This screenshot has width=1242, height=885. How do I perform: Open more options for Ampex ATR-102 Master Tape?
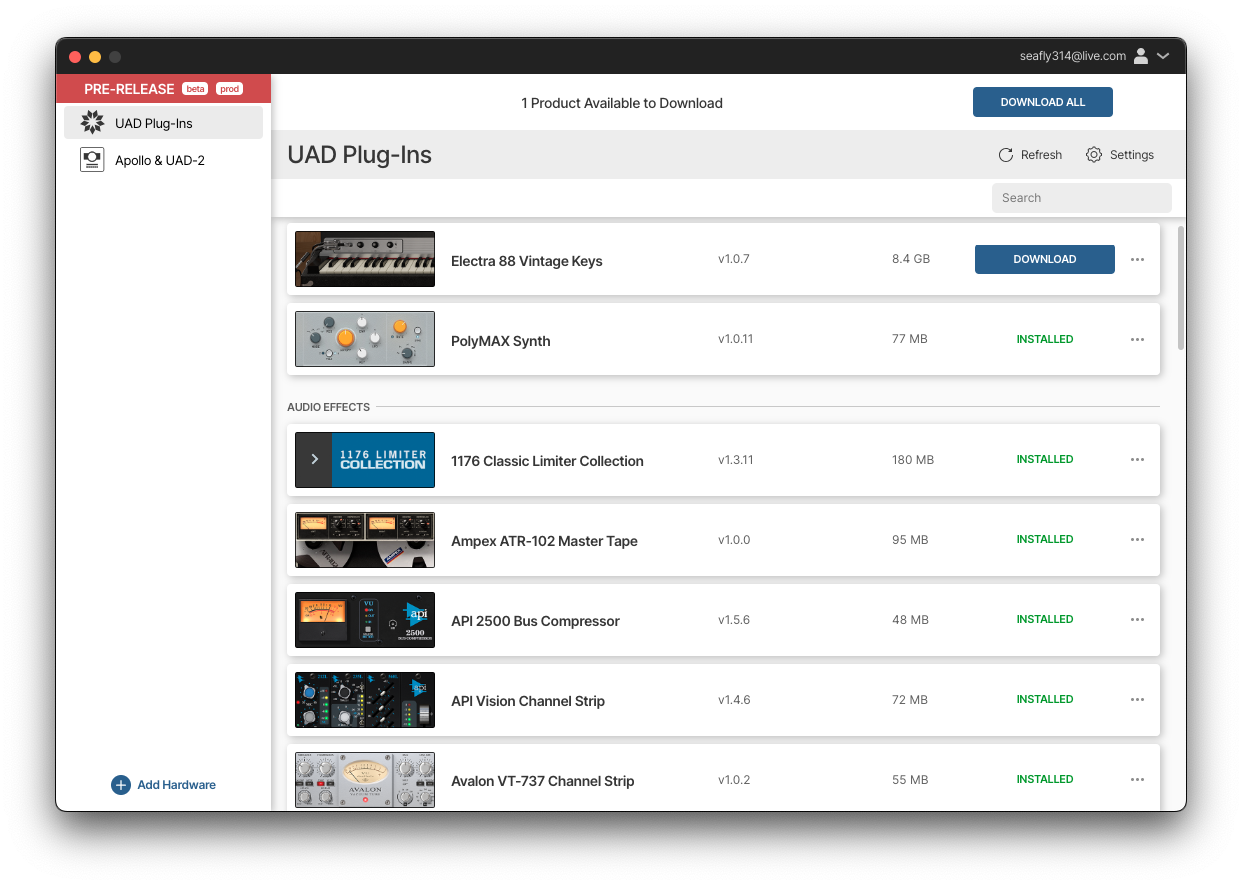point(1137,539)
